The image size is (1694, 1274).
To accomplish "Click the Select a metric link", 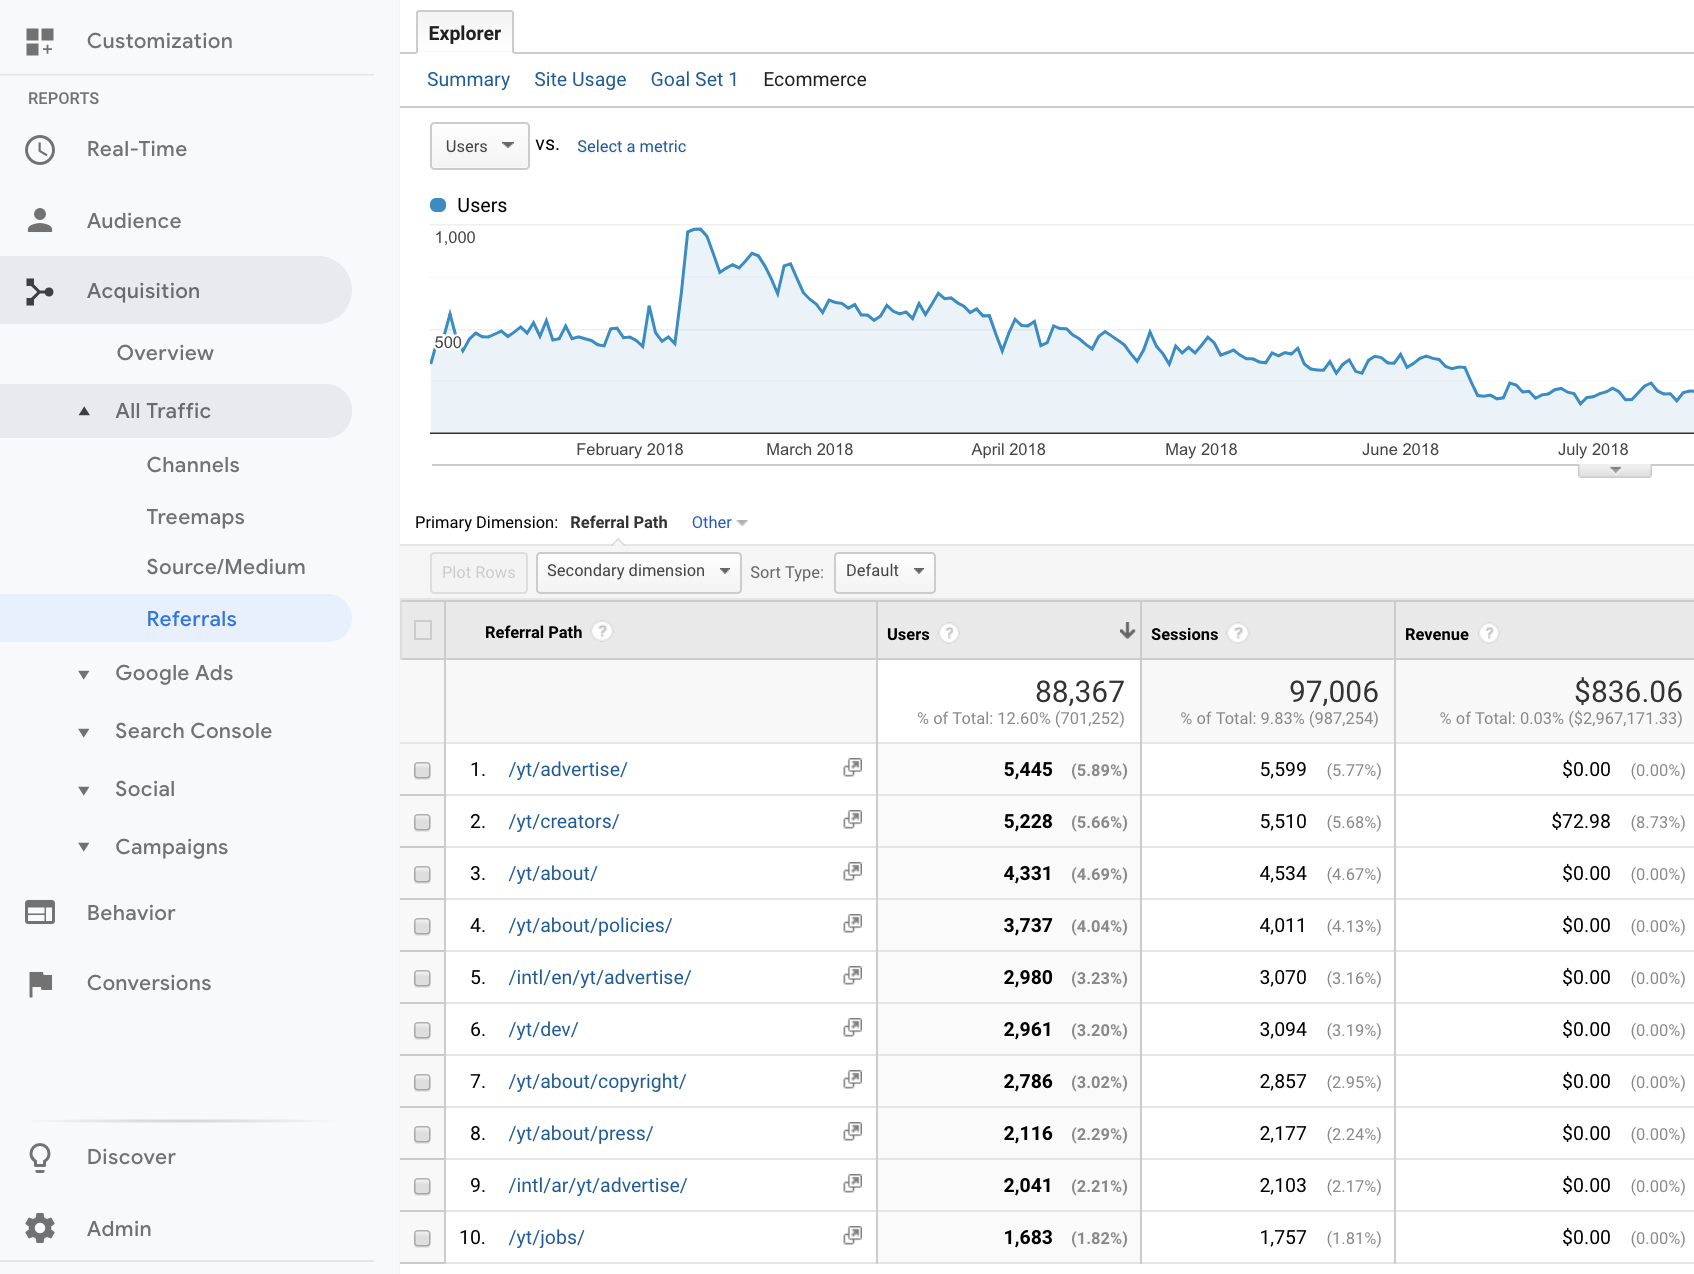I will (x=631, y=147).
